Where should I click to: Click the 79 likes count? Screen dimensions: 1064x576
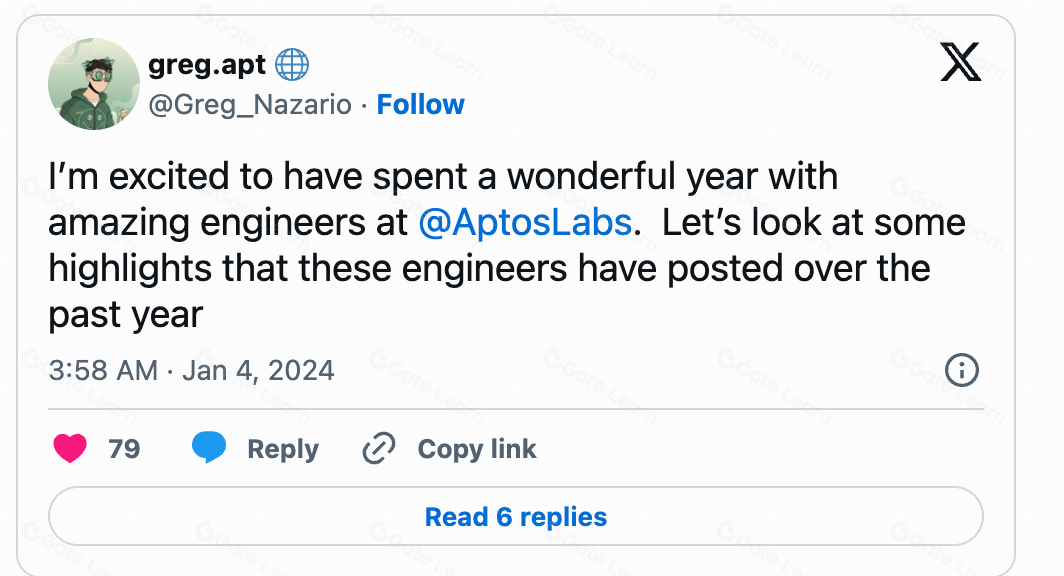(124, 449)
